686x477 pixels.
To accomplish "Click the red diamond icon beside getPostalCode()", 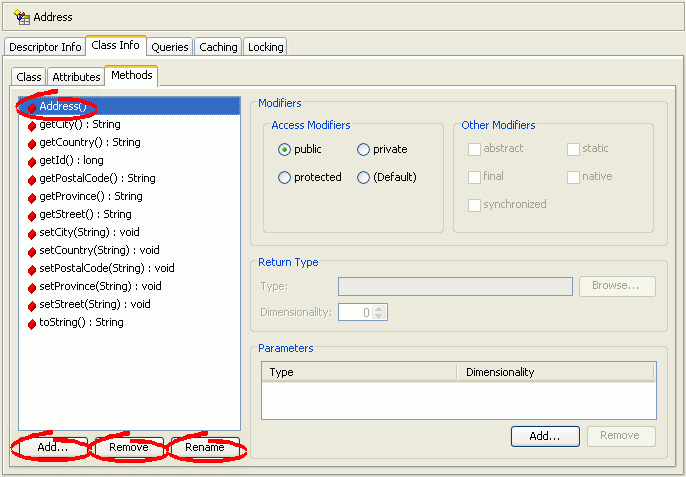I will point(32,180).
